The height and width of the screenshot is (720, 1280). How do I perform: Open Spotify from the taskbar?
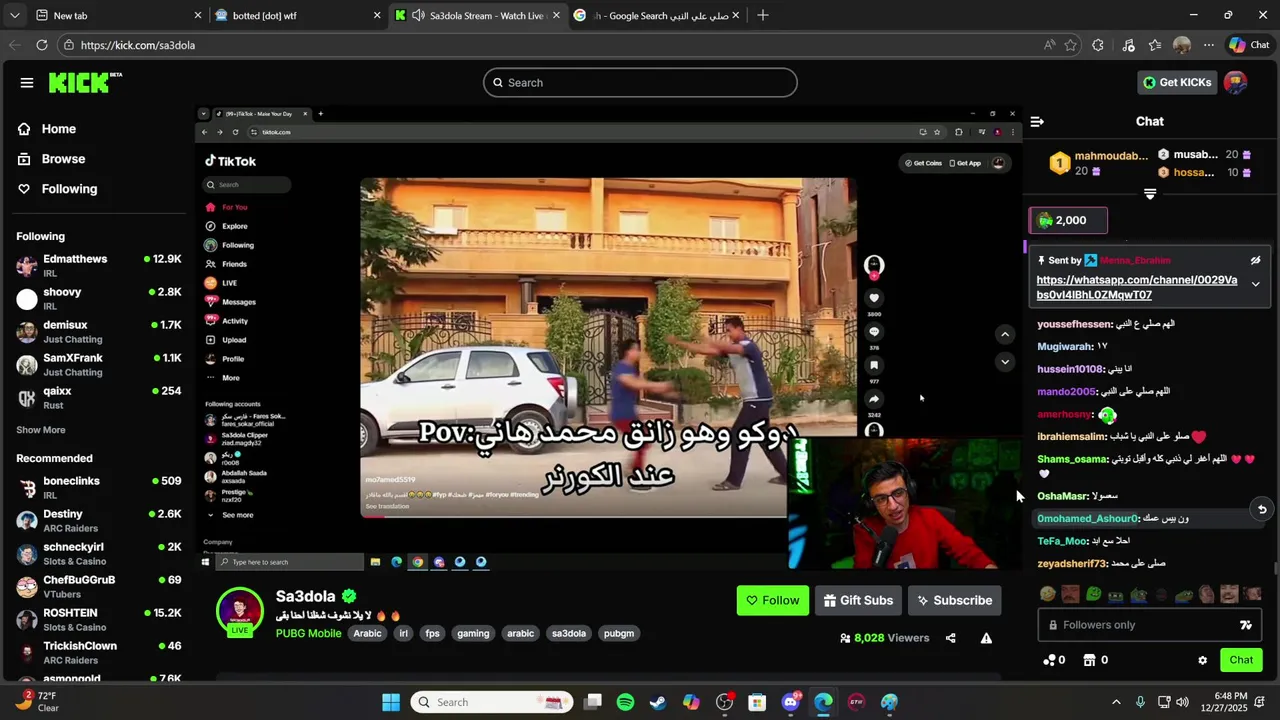[x=625, y=702]
